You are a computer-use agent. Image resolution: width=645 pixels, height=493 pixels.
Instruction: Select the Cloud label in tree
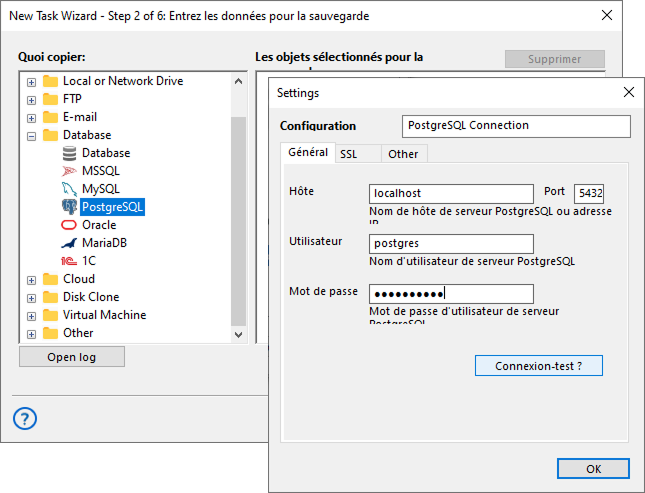79,279
